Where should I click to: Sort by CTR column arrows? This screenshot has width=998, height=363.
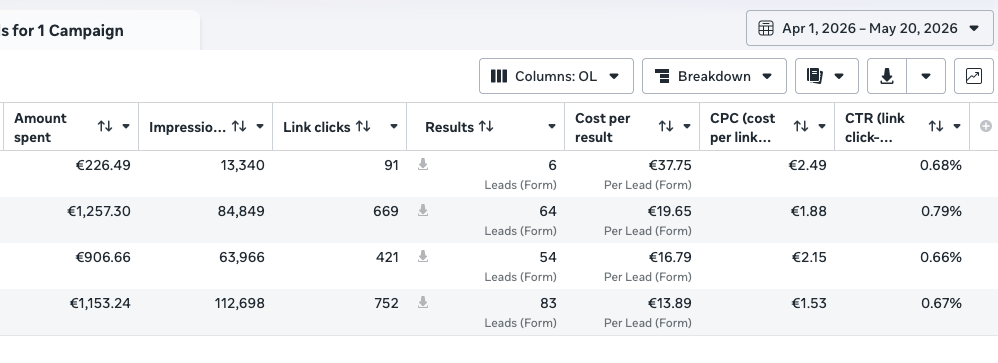[936, 126]
